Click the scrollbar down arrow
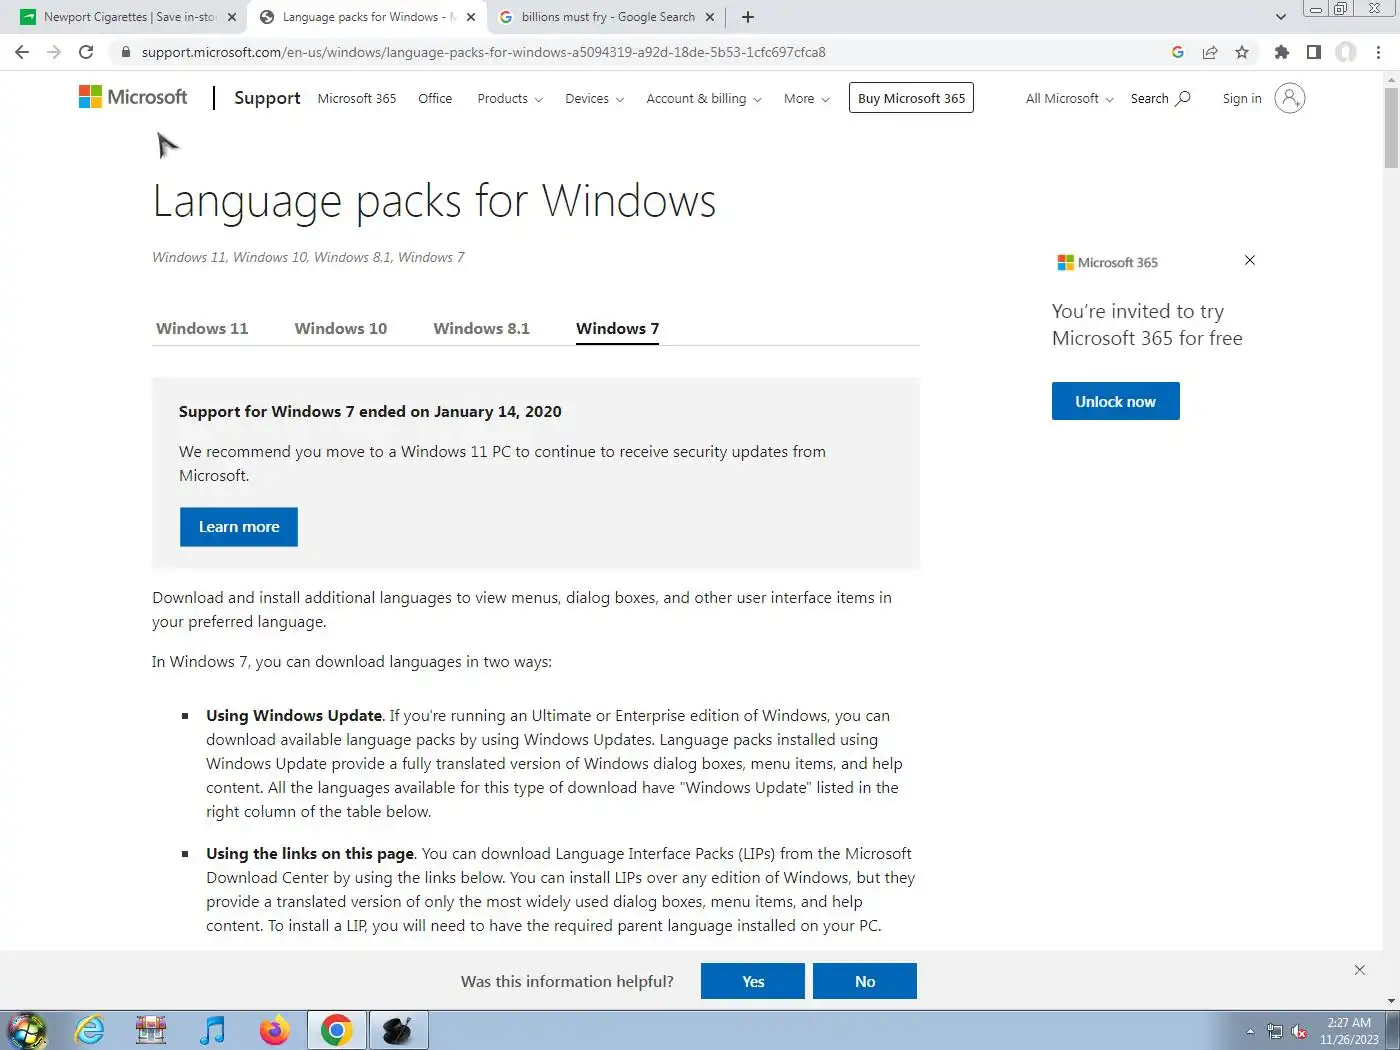Viewport: 1400px width, 1050px height. click(1391, 1000)
